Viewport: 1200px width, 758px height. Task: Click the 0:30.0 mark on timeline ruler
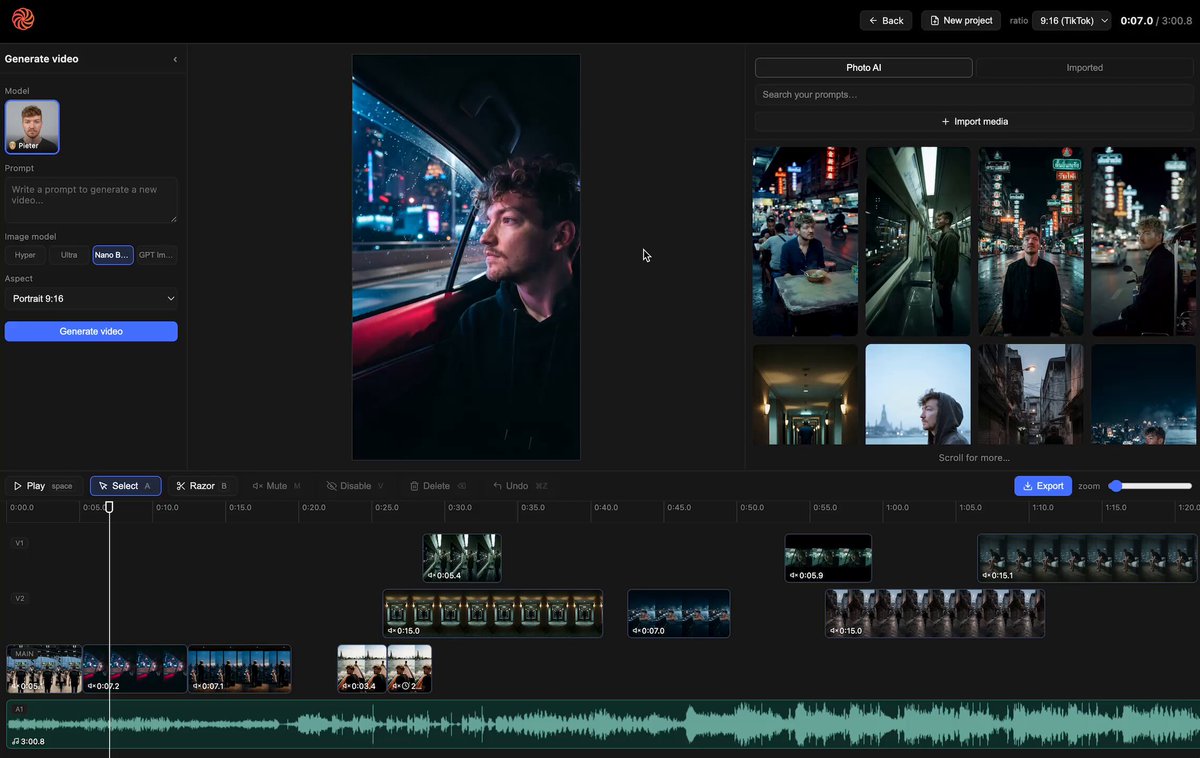click(459, 507)
